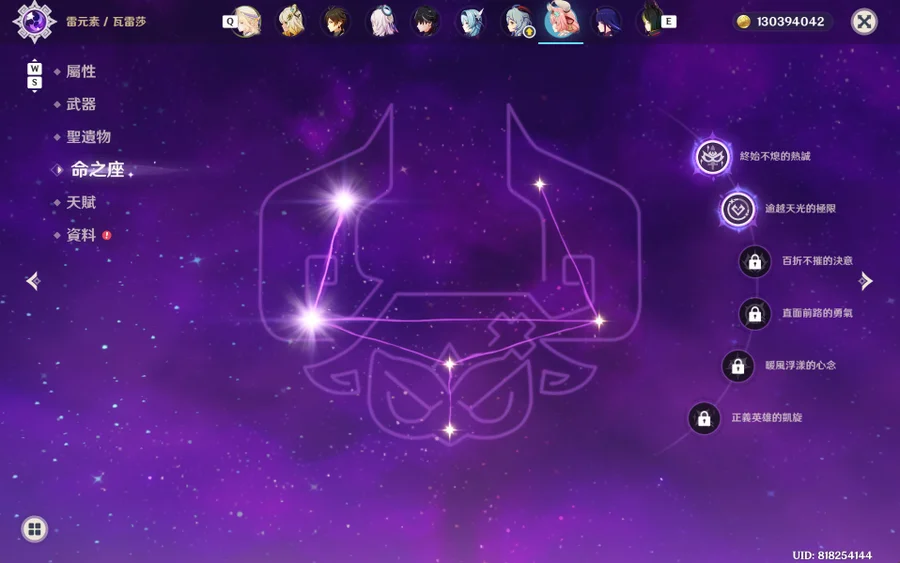Click the Mora amount 130394042

[x=790, y=22]
